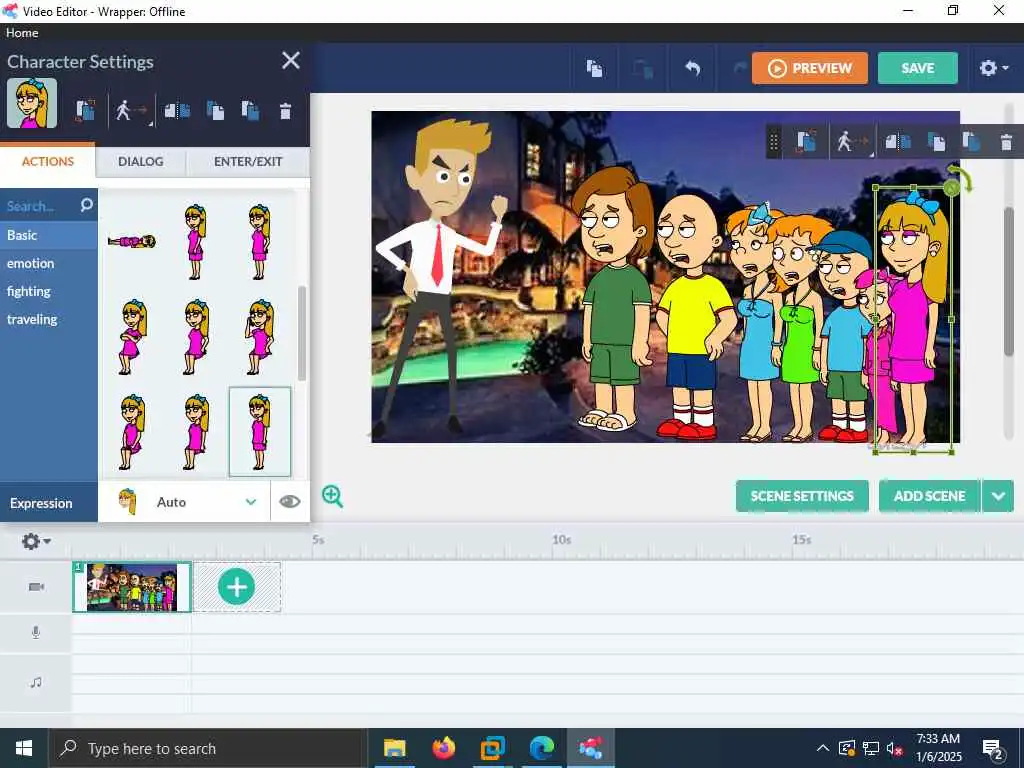The height and width of the screenshot is (768, 1024).
Task: Click the search magnifier icon
Action: [x=87, y=206]
